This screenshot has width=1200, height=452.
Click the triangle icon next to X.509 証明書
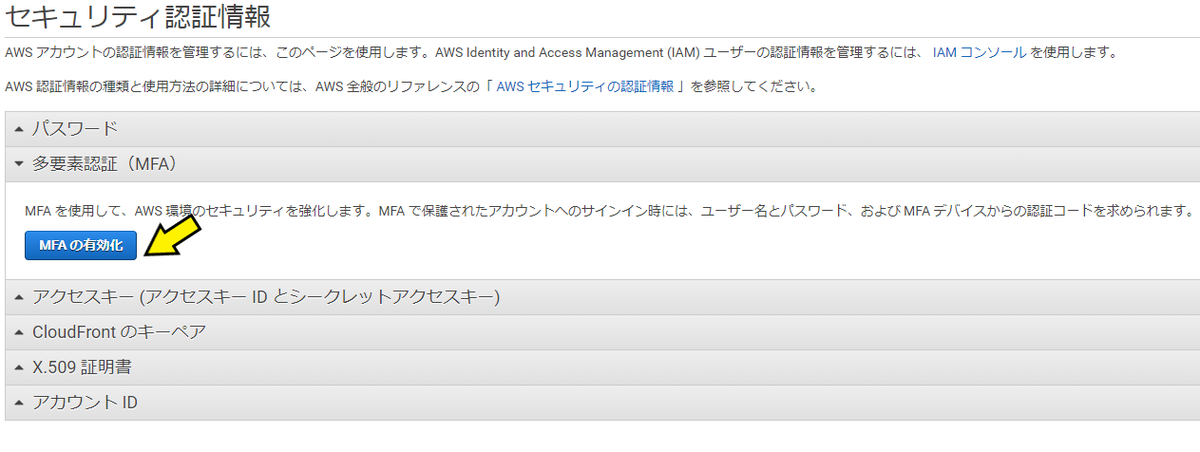click(x=19, y=367)
